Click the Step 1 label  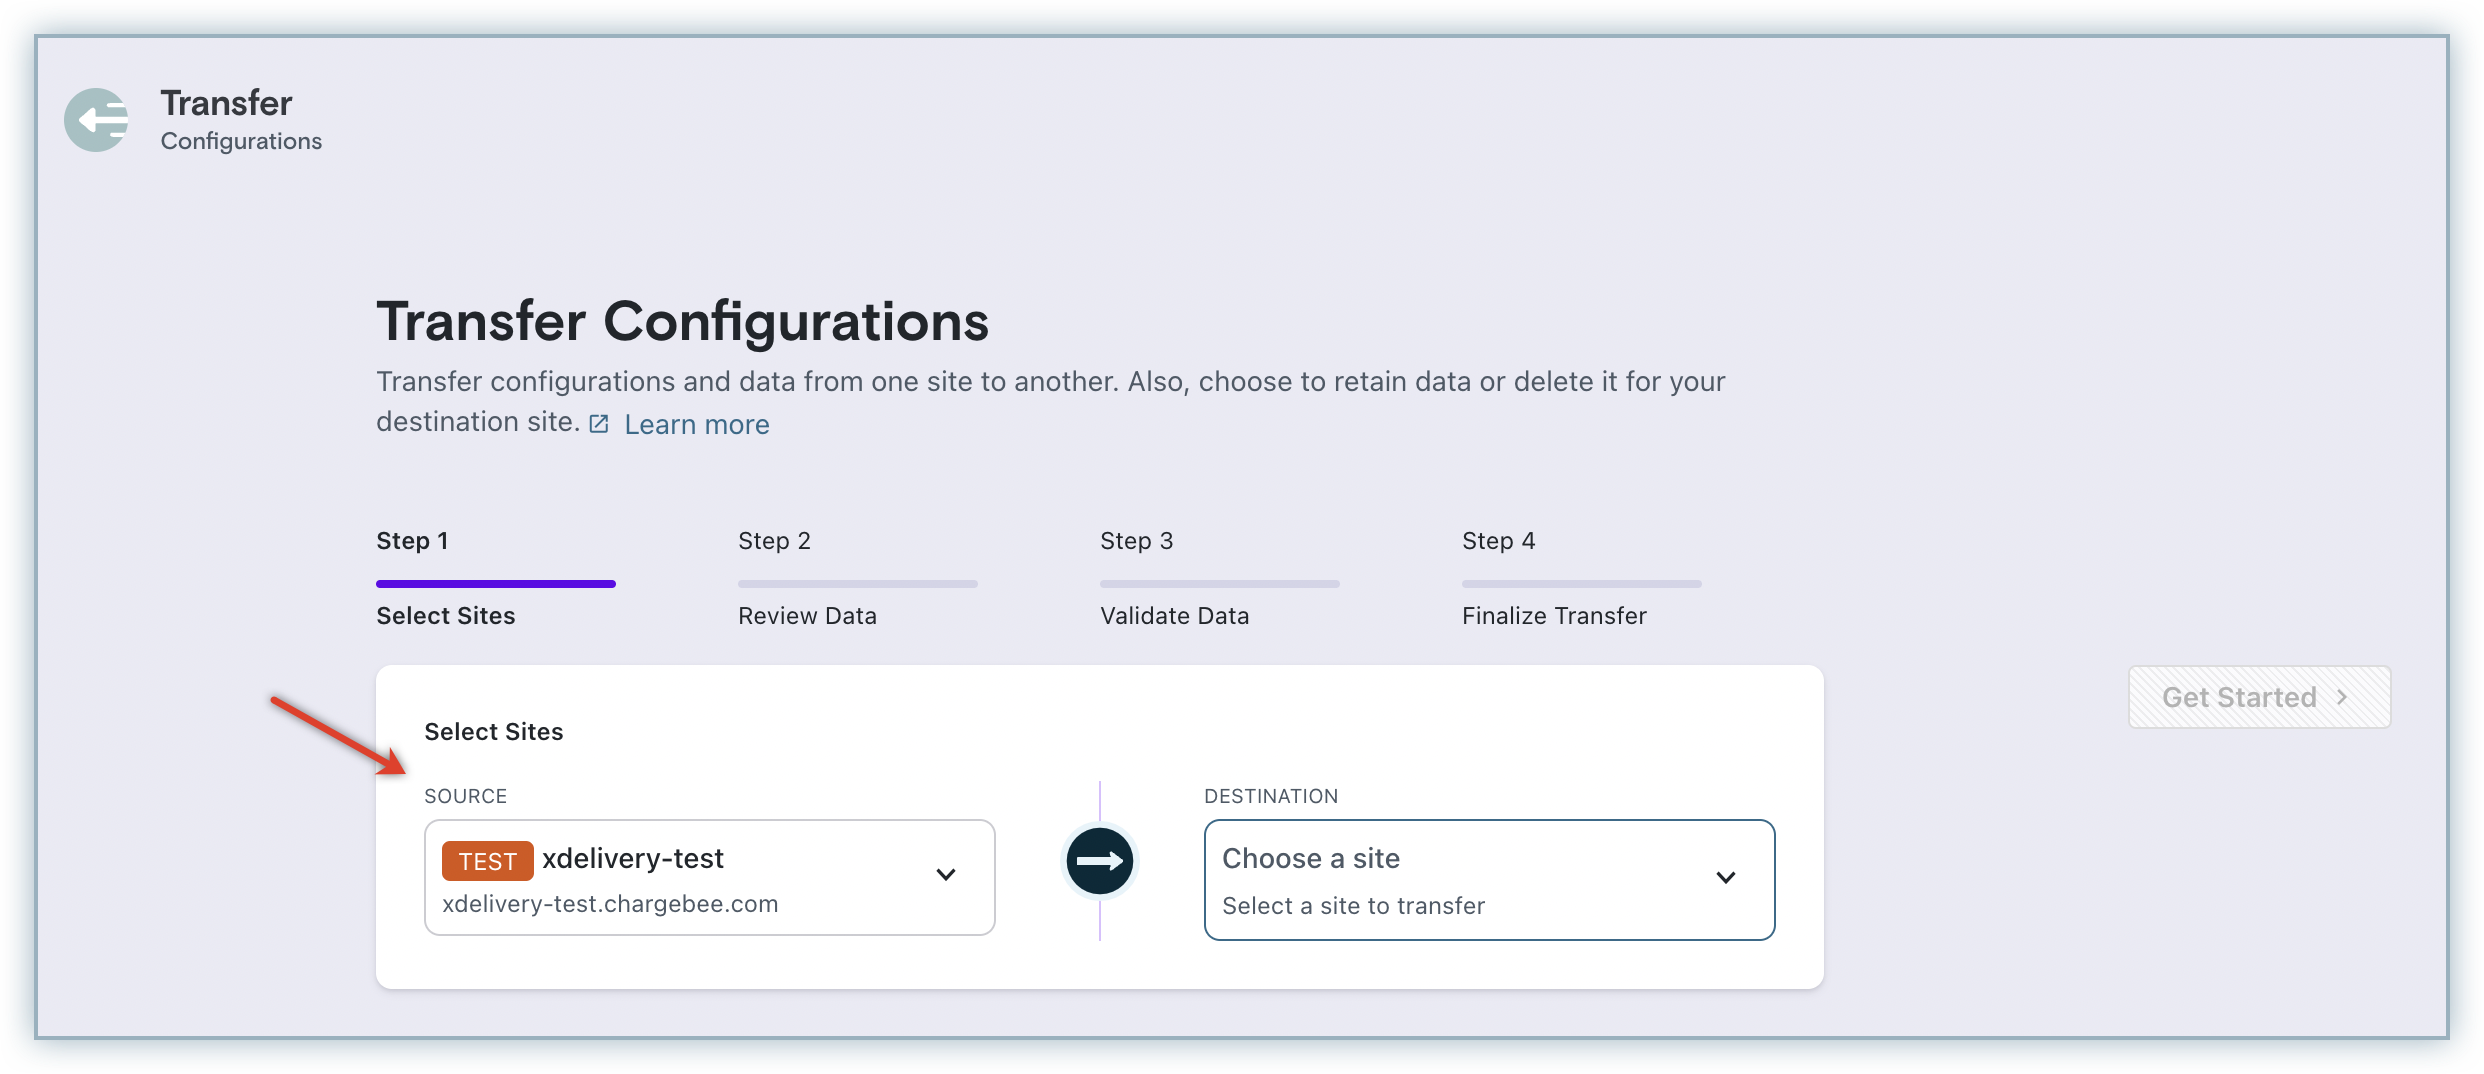412,541
